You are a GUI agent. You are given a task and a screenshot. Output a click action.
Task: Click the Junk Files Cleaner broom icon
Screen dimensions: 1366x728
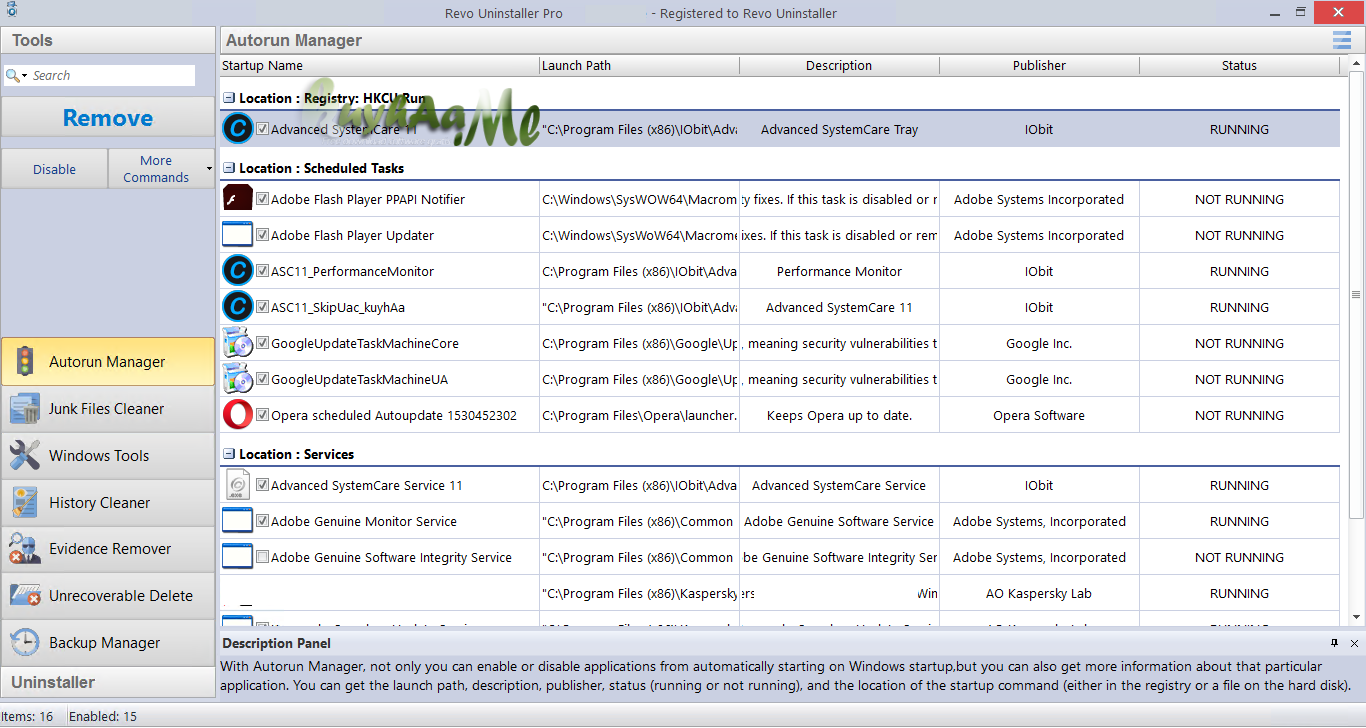pyautogui.click(x=24, y=409)
